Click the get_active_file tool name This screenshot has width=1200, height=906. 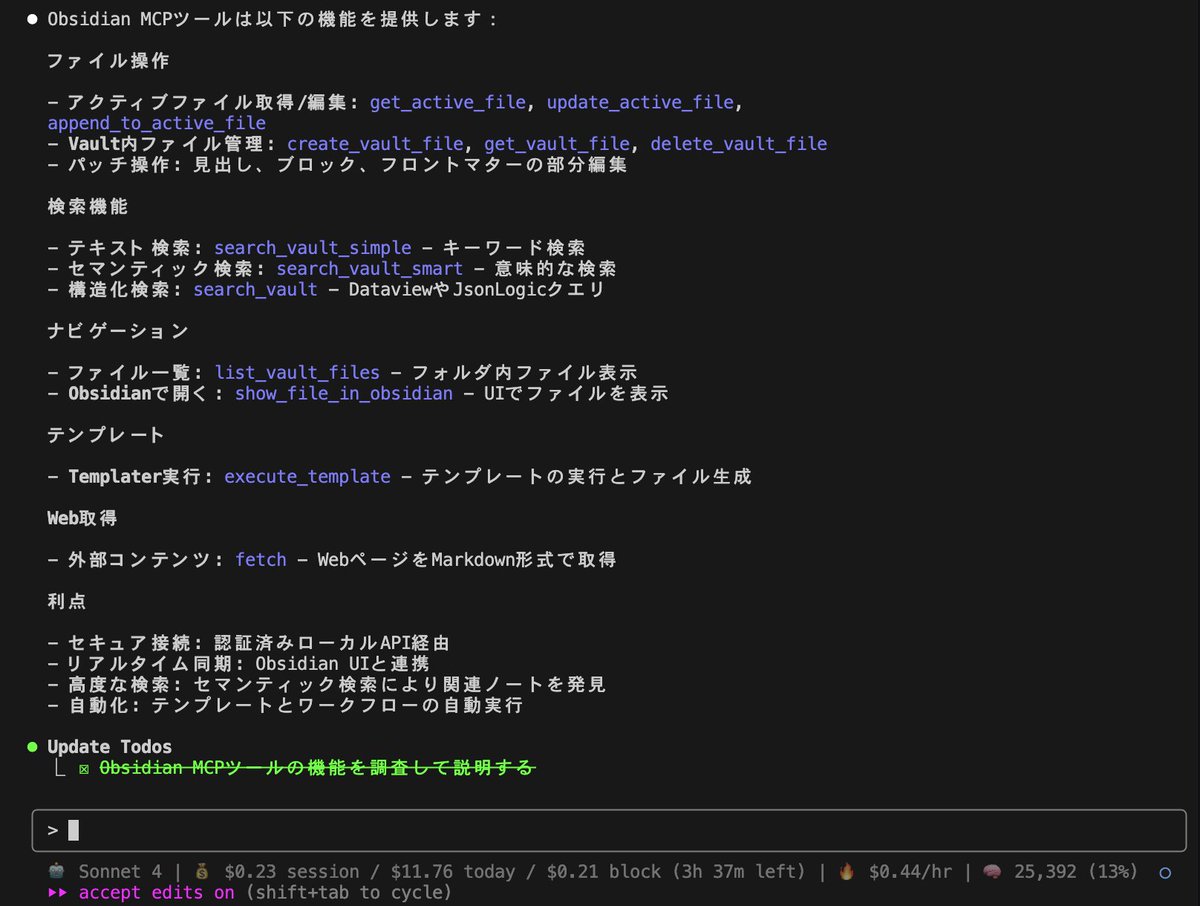click(x=448, y=102)
